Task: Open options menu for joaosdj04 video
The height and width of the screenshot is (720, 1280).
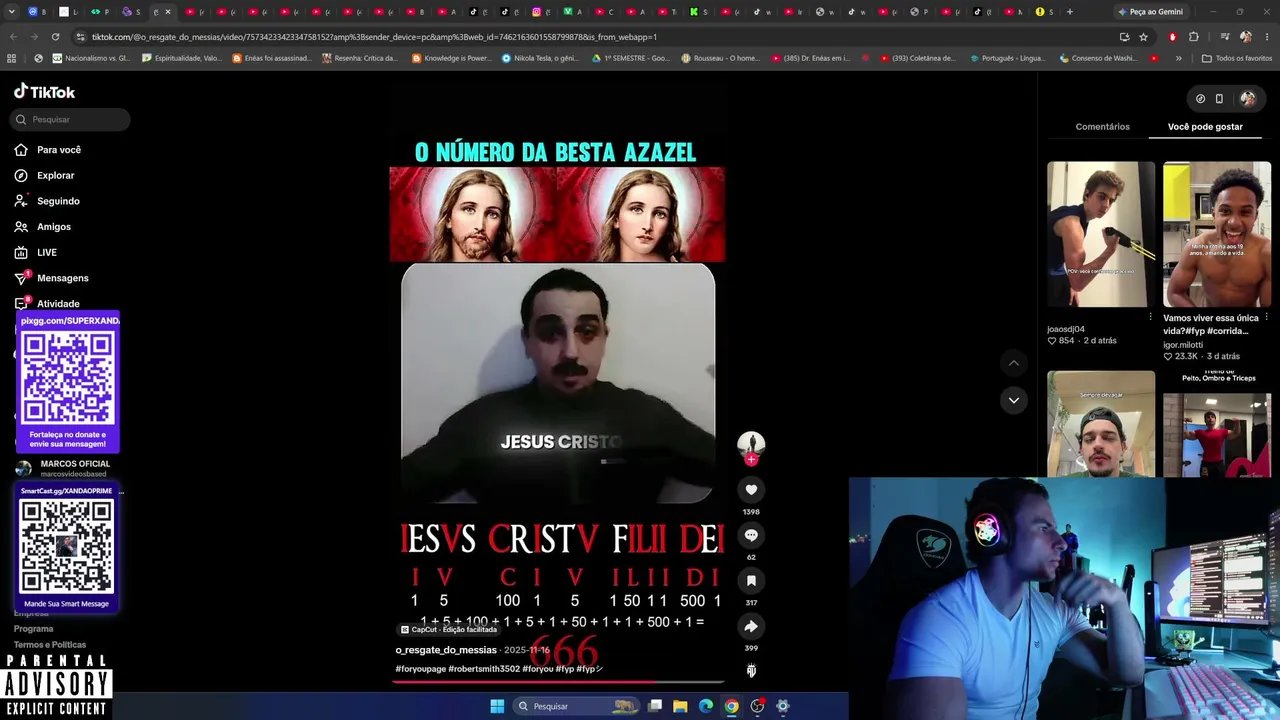Action: click(1150, 317)
